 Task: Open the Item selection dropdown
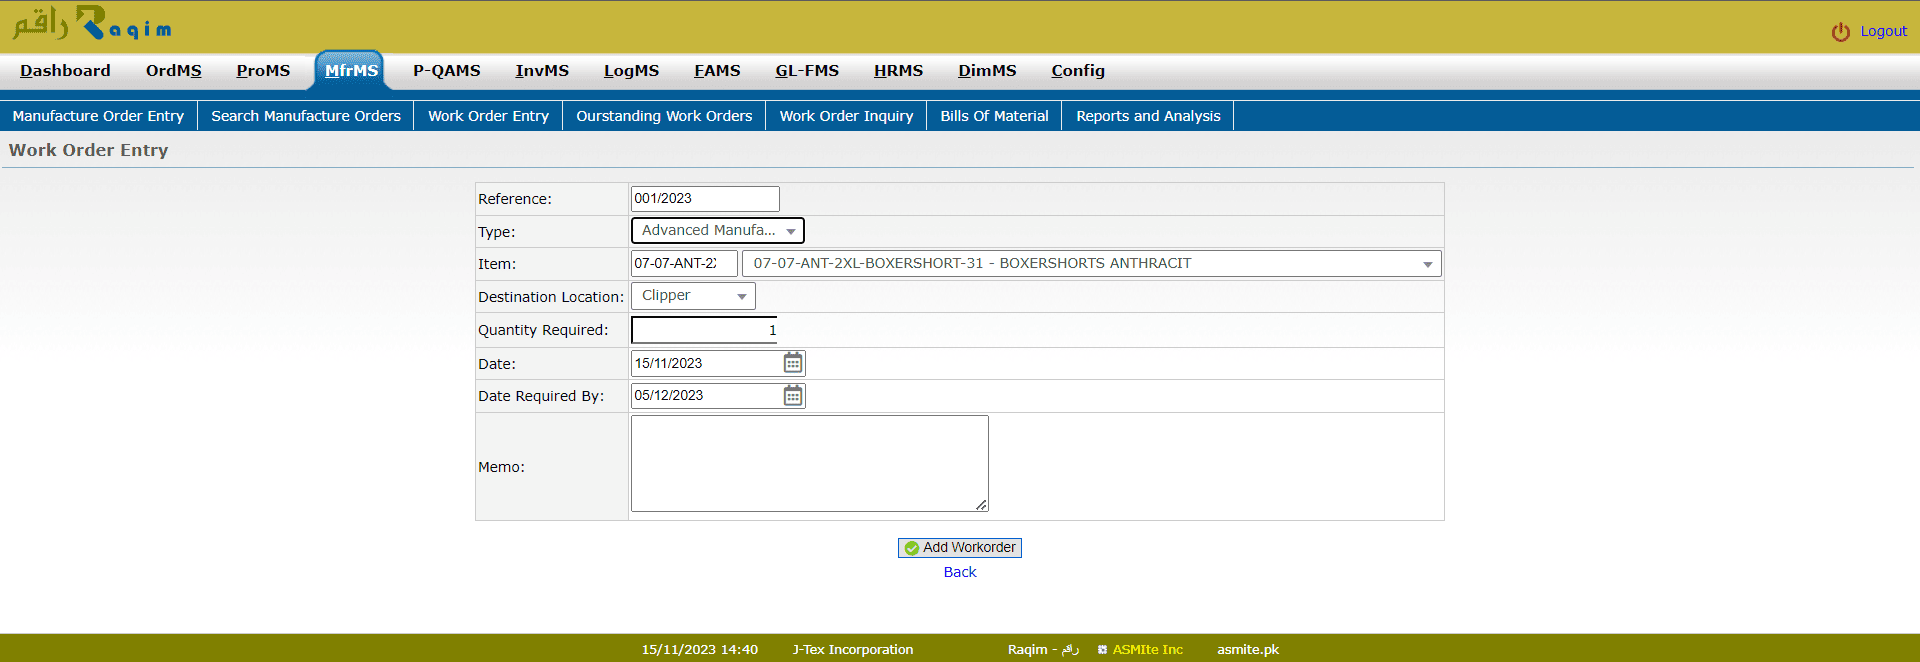tap(1090, 264)
